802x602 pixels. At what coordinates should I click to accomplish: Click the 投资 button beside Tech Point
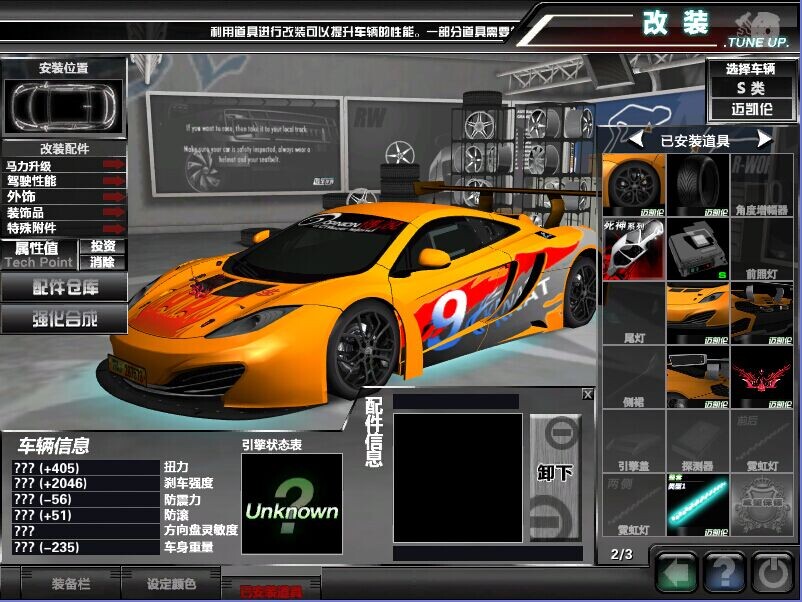(x=103, y=246)
